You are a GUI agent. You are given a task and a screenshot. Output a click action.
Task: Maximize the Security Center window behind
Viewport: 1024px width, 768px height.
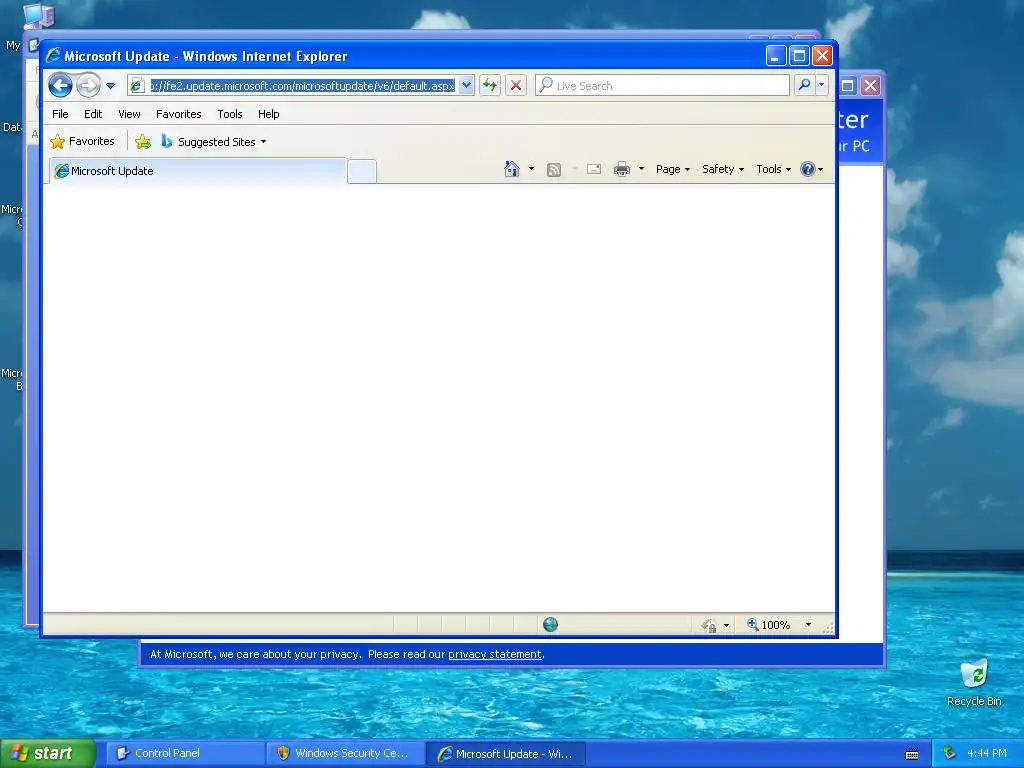pos(848,86)
